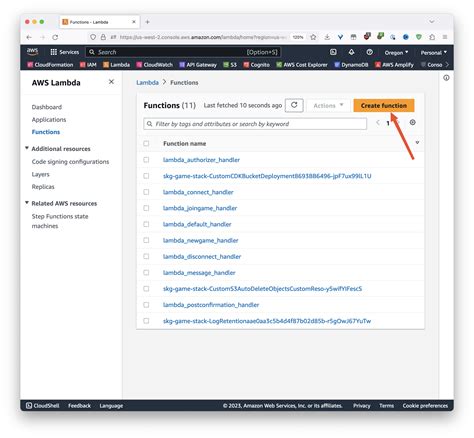Open lambda_postconfirmation_handler function link
The image size is (474, 438).
point(211,305)
